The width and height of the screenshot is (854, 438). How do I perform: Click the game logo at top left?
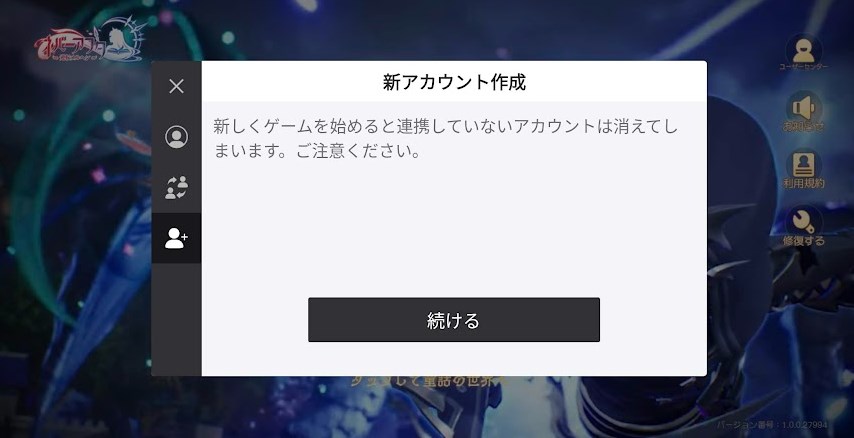click(x=90, y=41)
